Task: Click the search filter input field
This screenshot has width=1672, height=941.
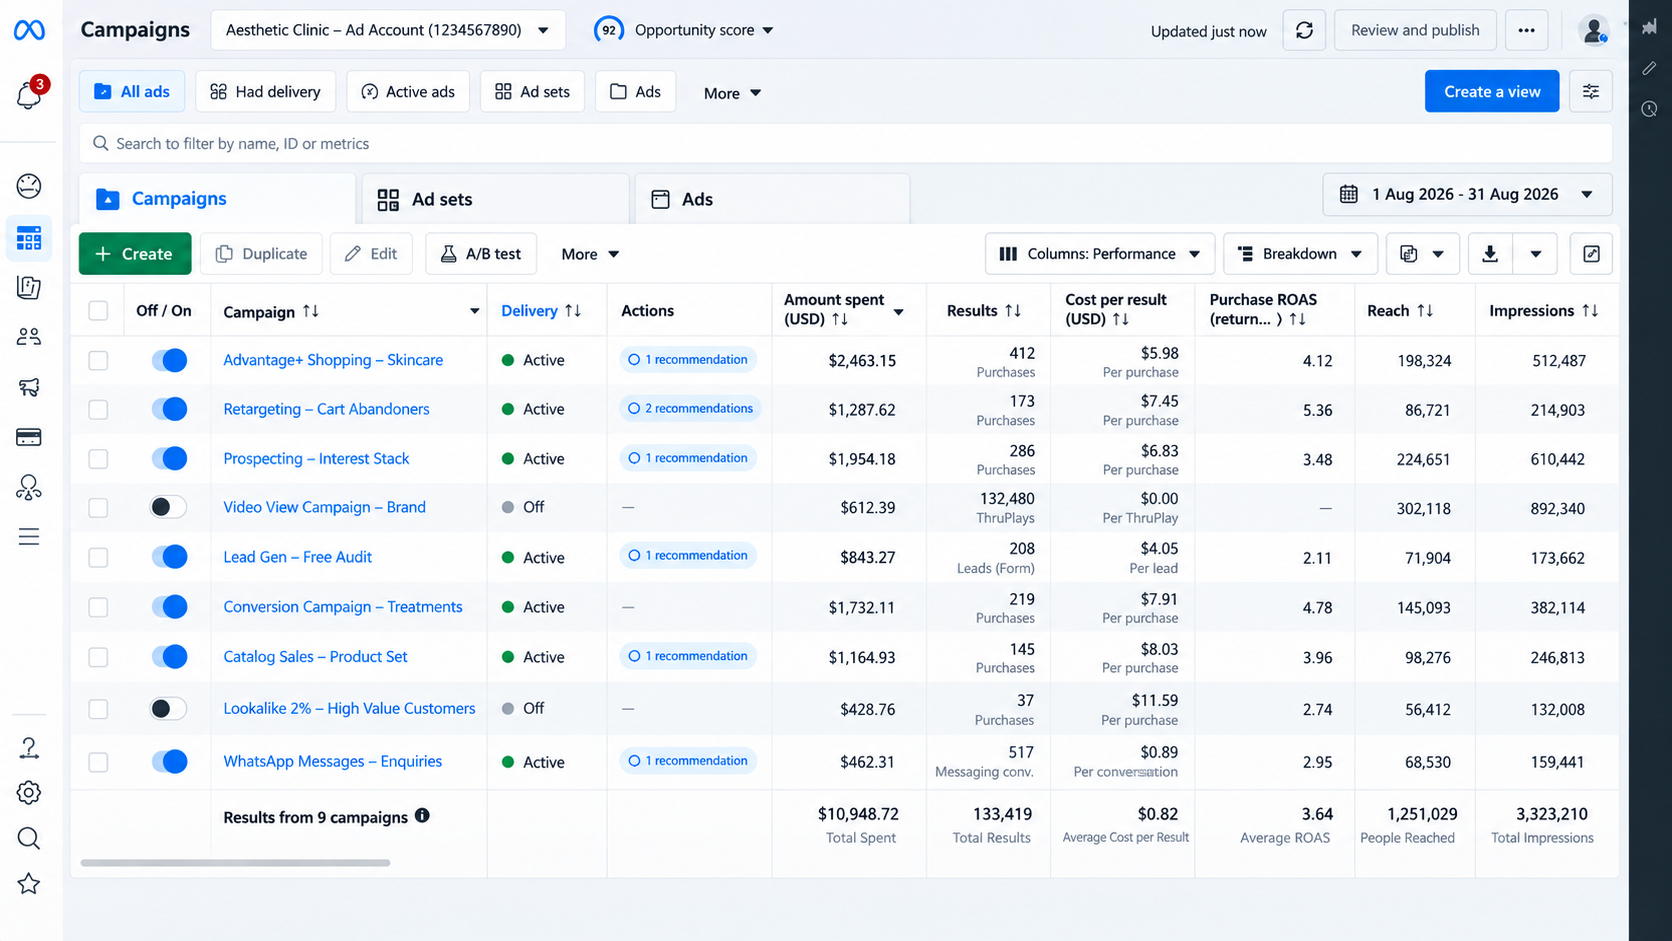Action: tap(846, 143)
